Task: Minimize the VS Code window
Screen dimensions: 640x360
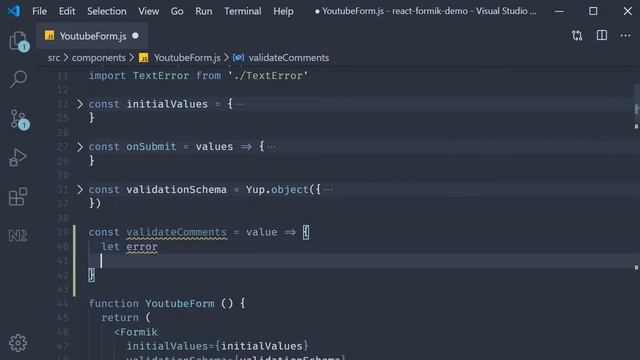Action: point(559,11)
